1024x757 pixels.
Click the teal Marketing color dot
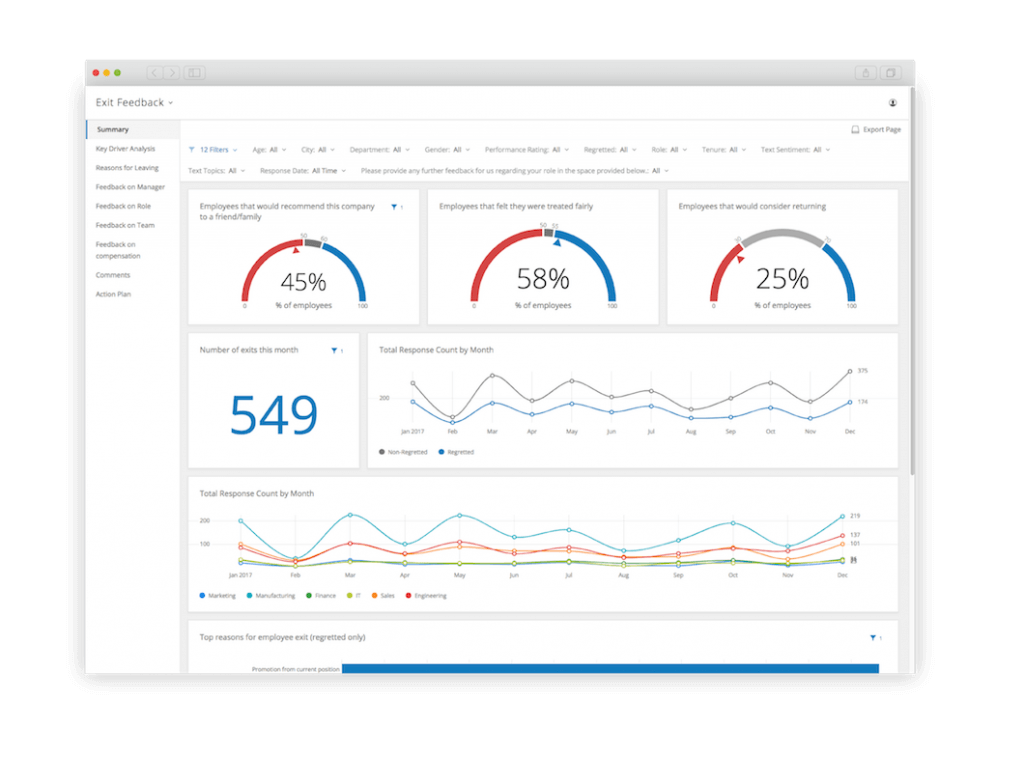[x=200, y=595]
